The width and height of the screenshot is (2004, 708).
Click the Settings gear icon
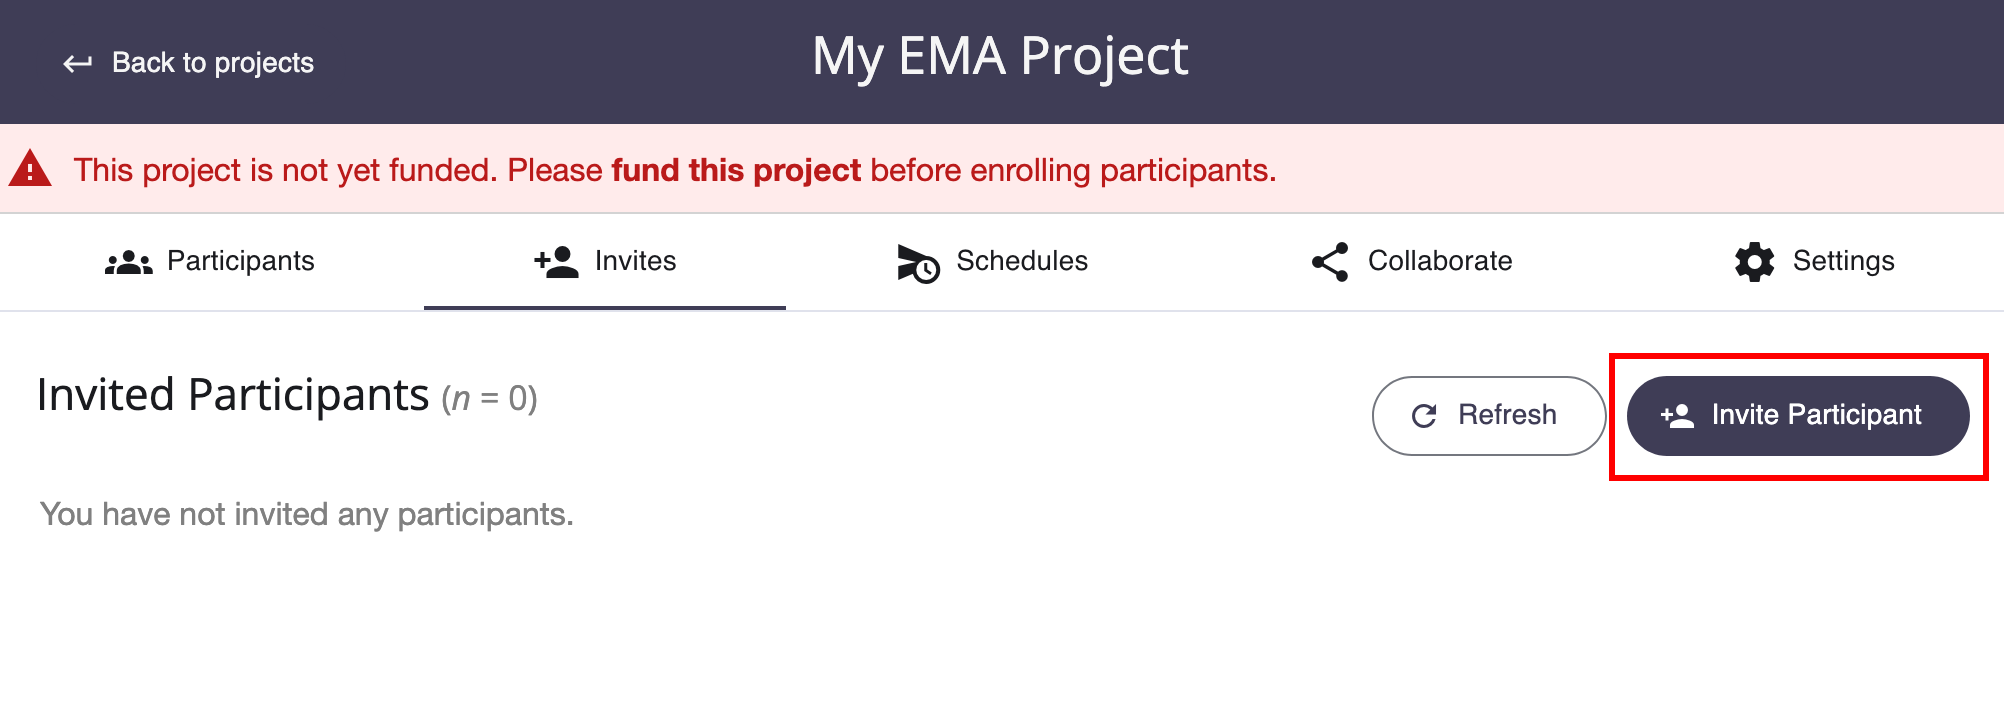[1754, 262]
